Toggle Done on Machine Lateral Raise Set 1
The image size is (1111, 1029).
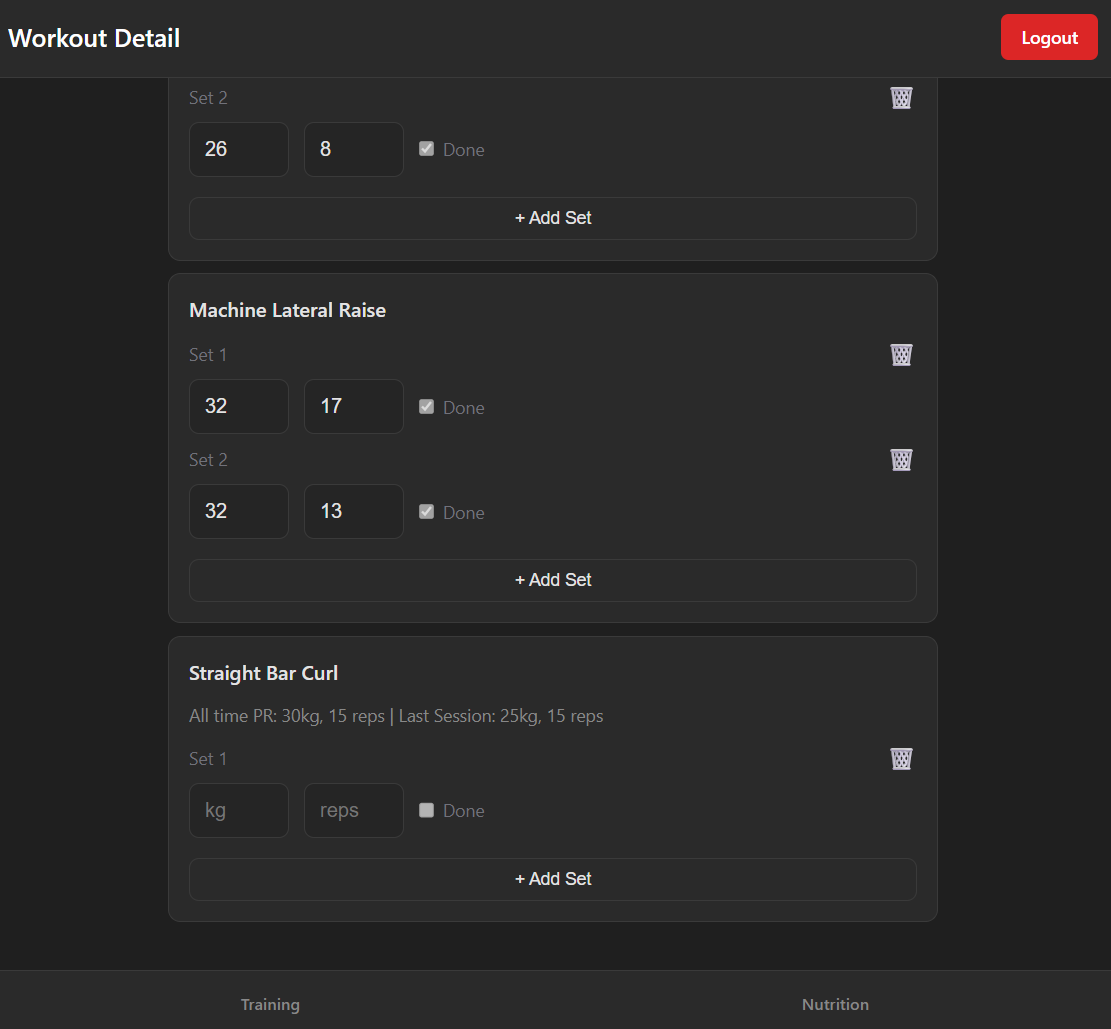point(426,406)
